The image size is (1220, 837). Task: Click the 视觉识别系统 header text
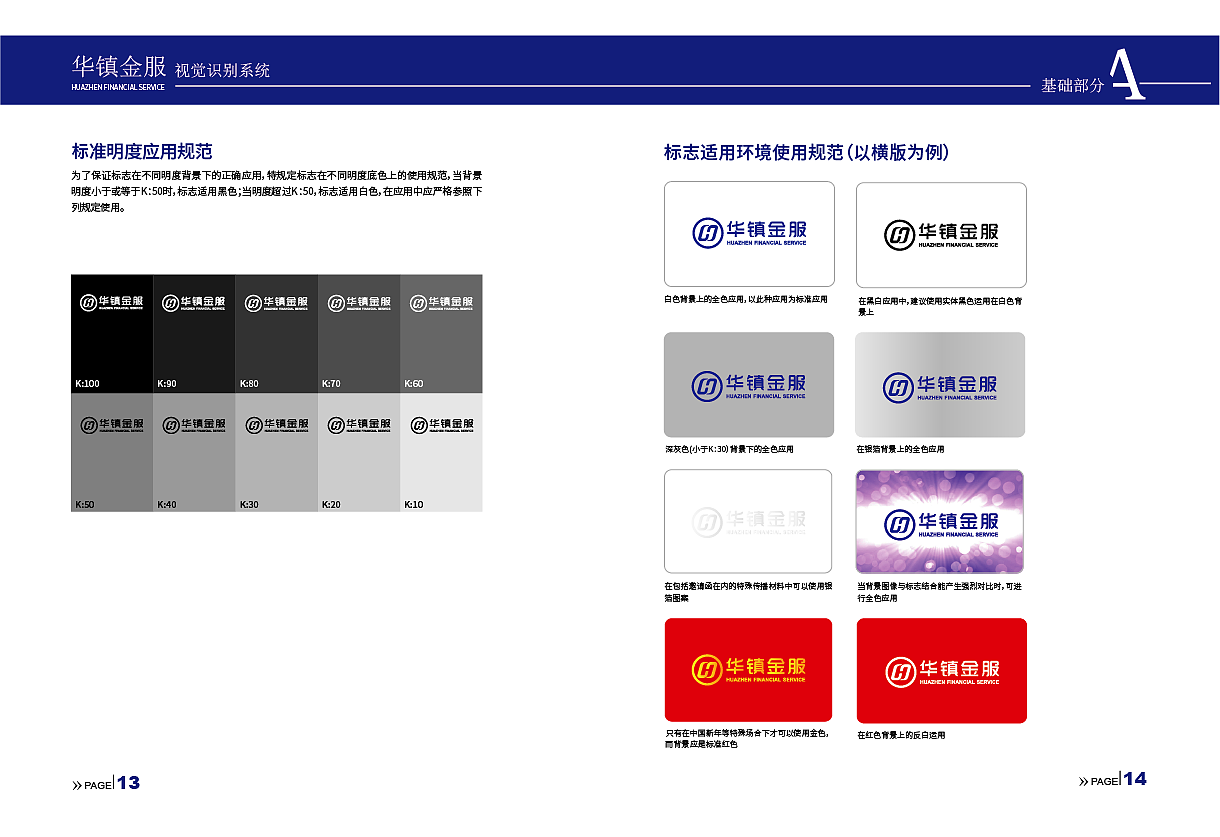click(x=222, y=70)
